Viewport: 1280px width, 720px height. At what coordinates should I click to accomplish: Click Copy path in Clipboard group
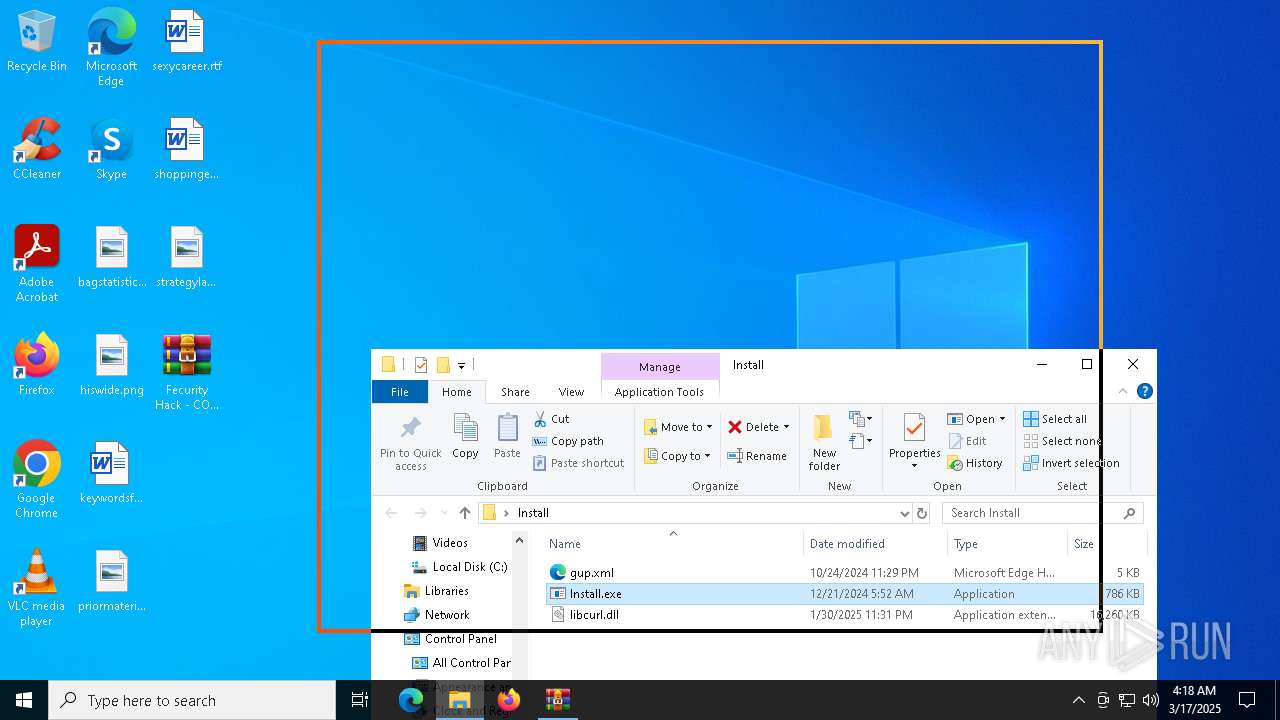click(x=568, y=441)
